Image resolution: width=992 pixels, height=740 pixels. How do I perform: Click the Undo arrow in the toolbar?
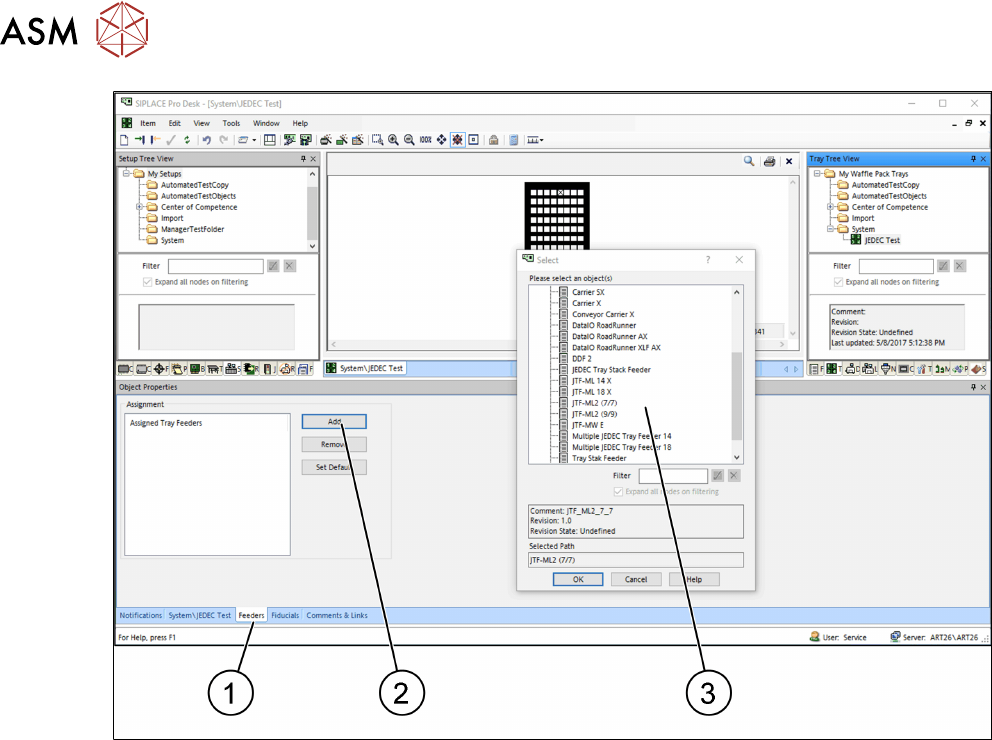coord(206,140)
